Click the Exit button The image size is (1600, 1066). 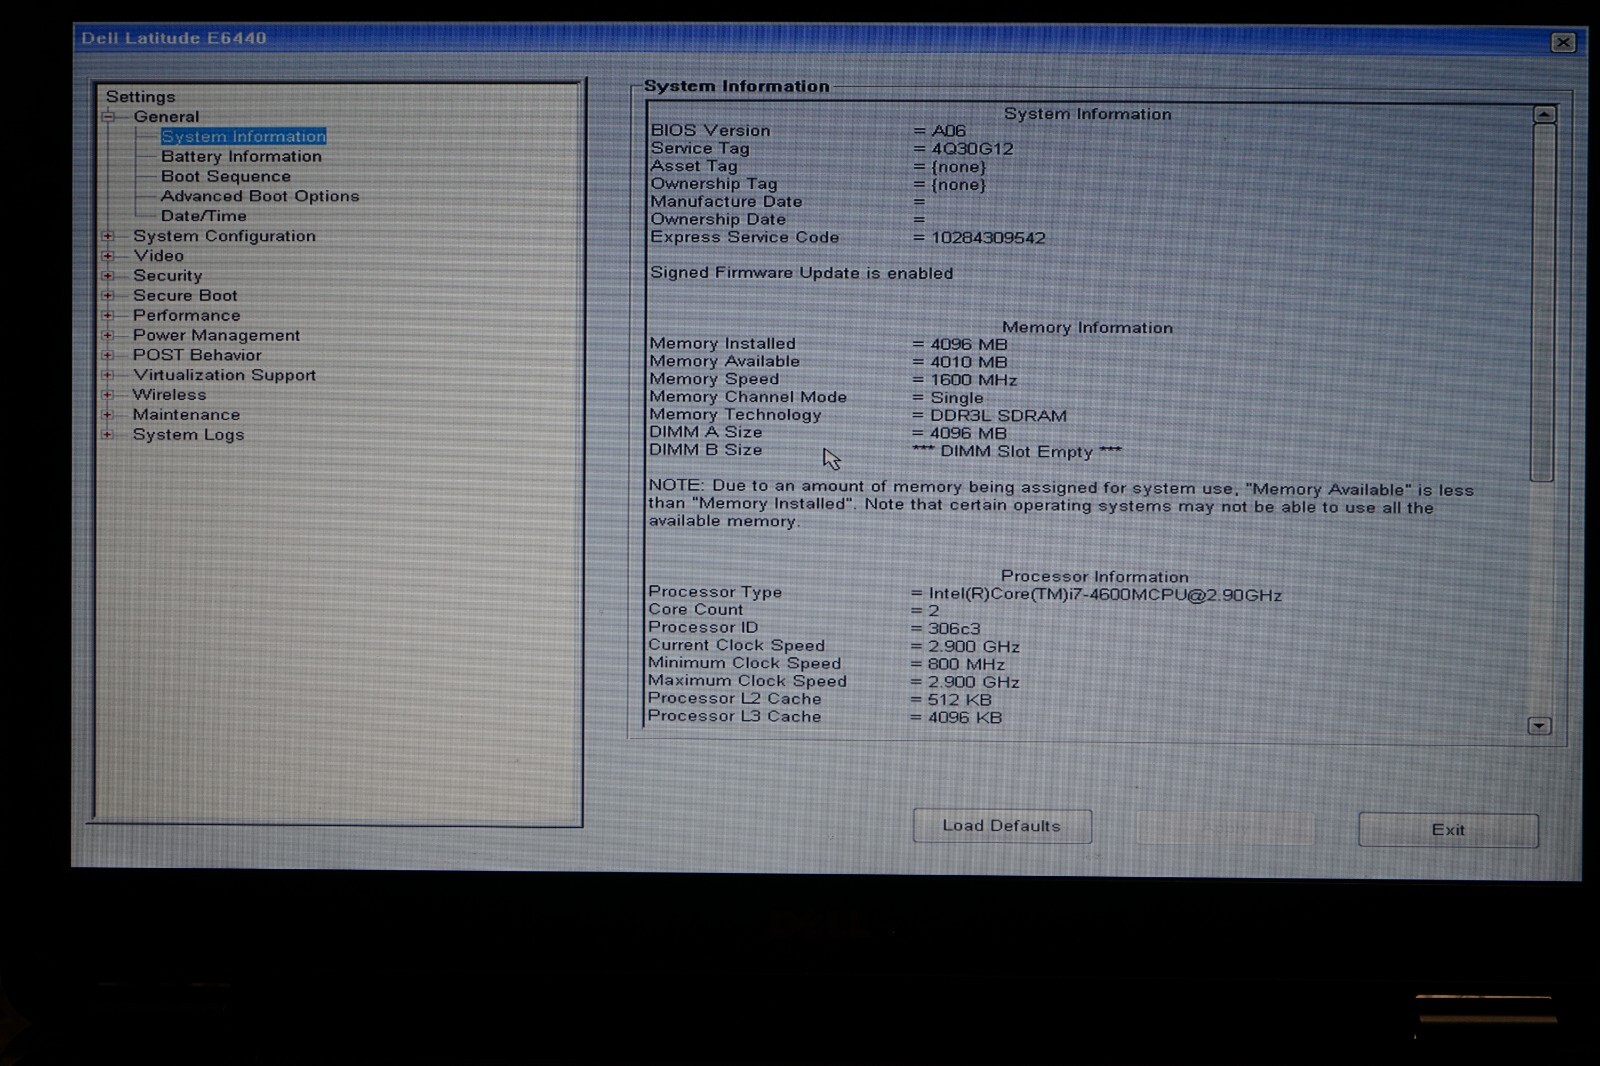[x=1448, y=830]
